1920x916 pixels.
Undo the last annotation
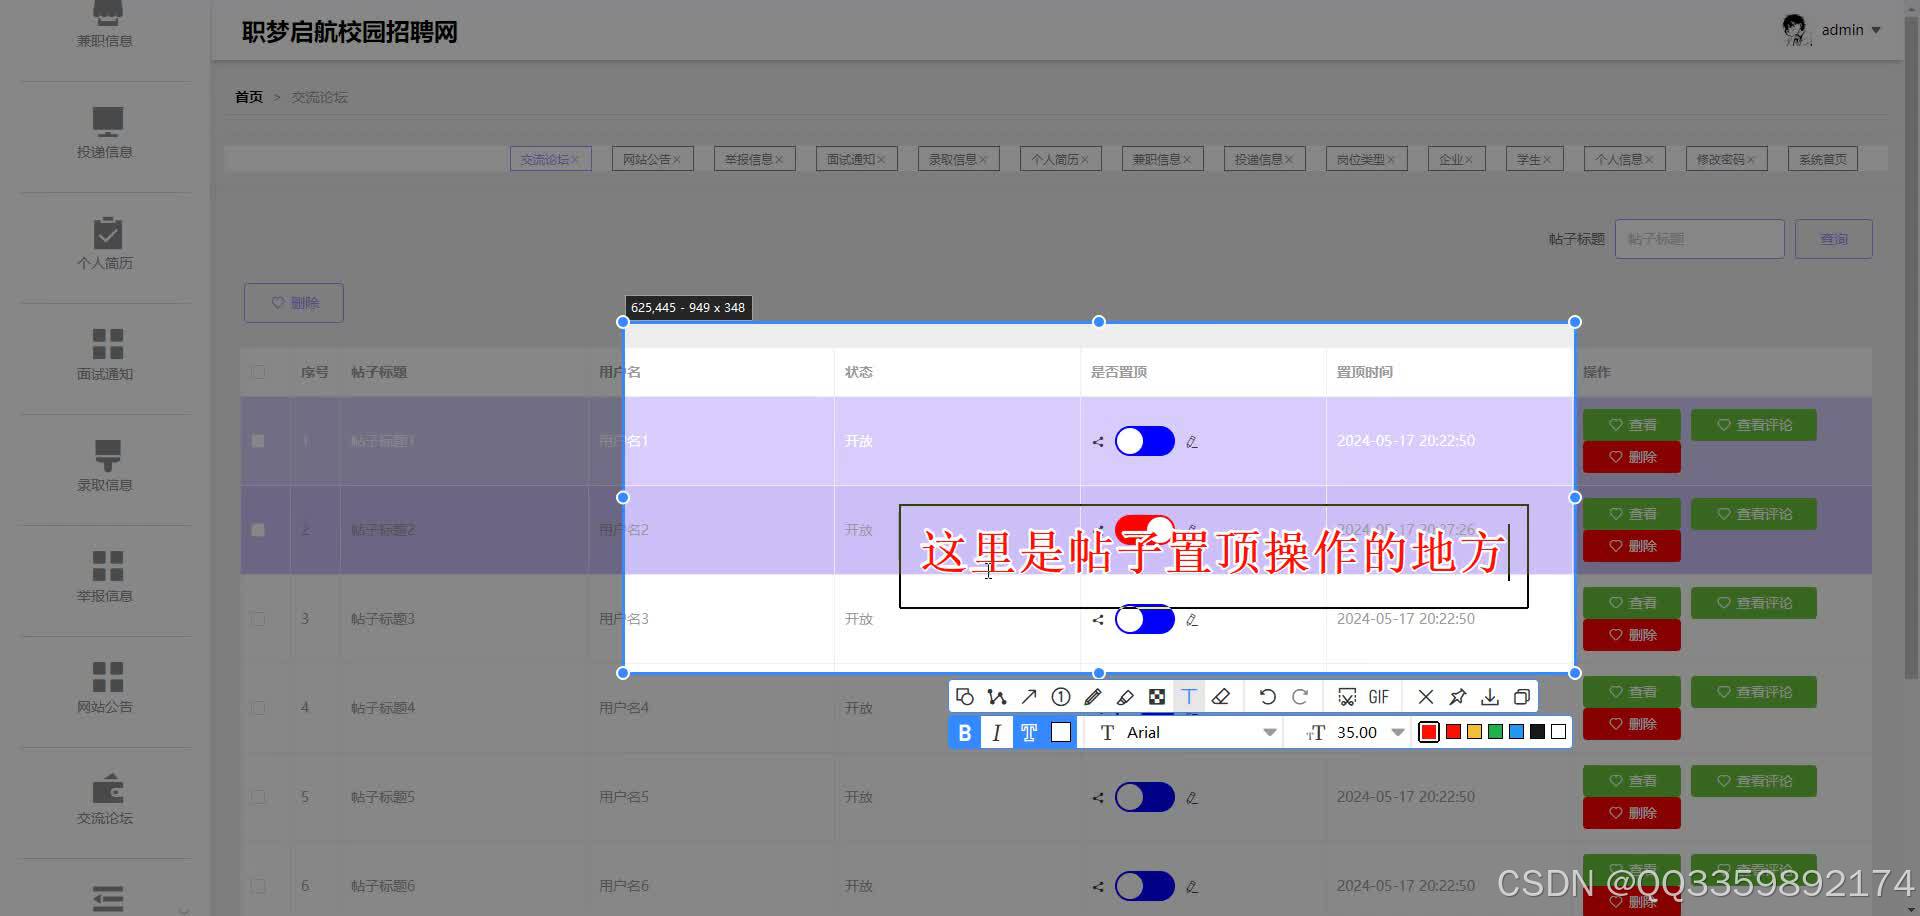[1267, 697]
